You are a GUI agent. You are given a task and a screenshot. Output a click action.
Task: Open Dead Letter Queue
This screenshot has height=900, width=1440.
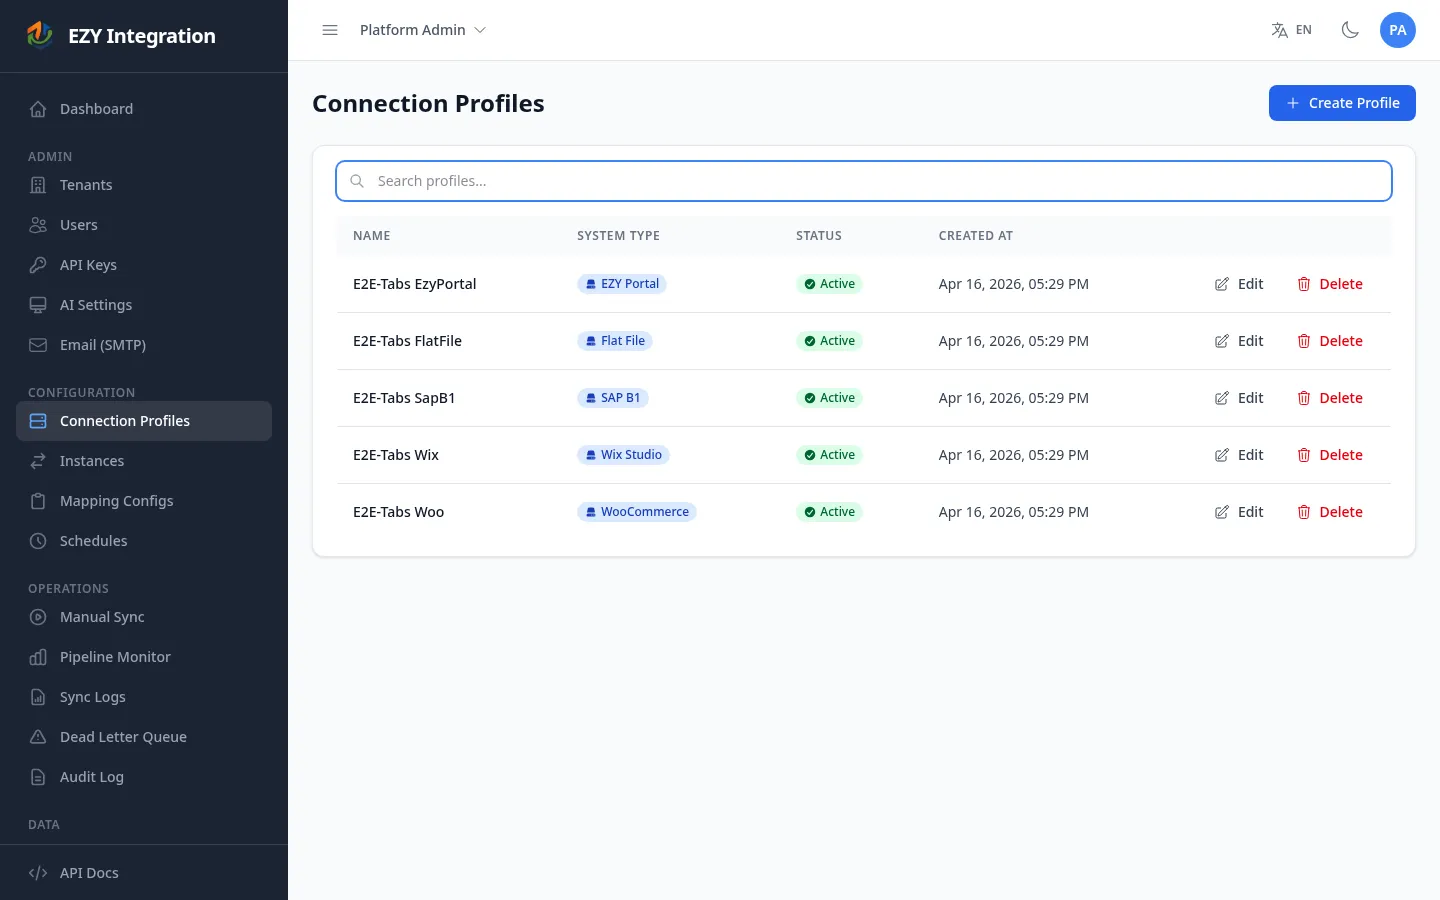pos(144,737)
